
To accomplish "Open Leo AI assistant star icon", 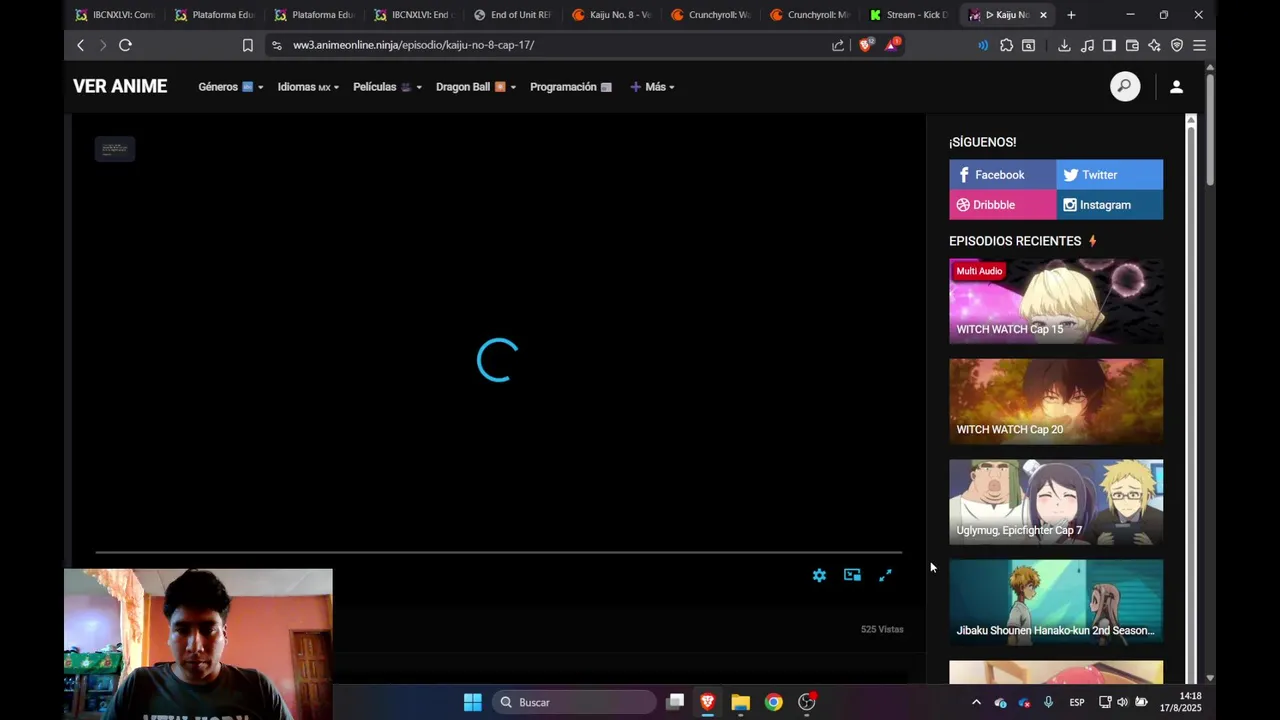I will pos(1154,45).
